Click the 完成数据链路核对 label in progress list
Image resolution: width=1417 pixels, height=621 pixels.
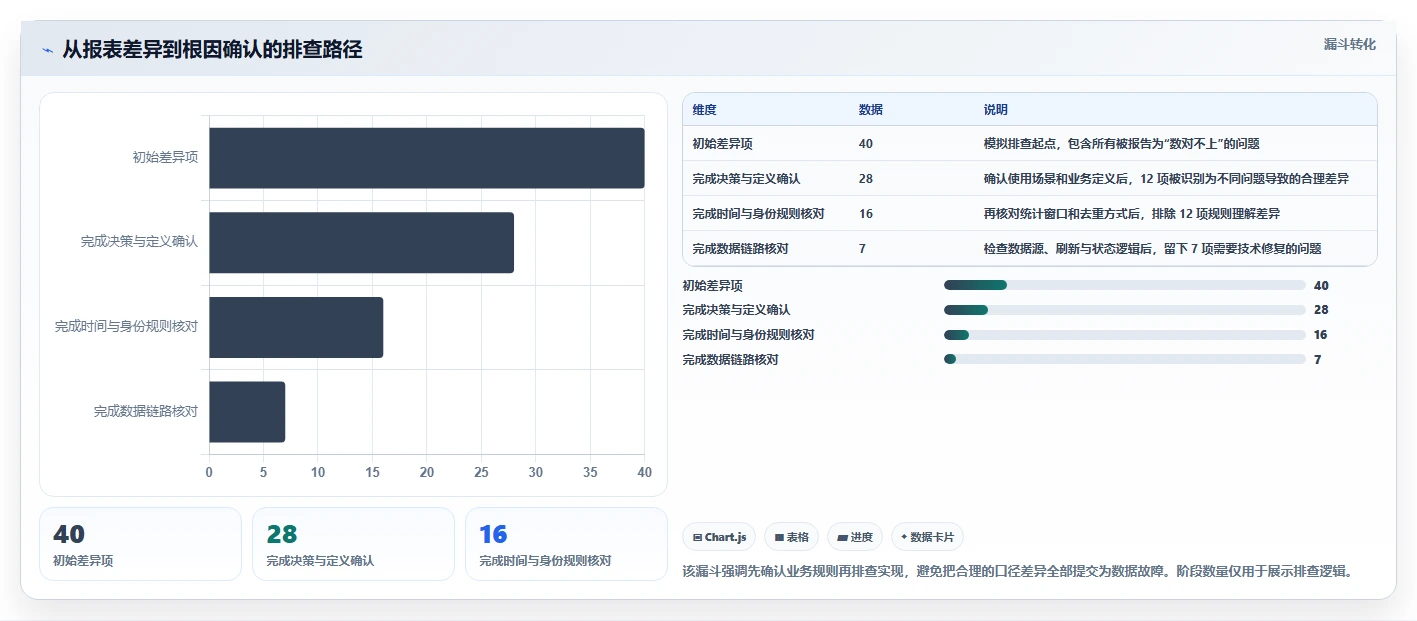coord(730,360)
